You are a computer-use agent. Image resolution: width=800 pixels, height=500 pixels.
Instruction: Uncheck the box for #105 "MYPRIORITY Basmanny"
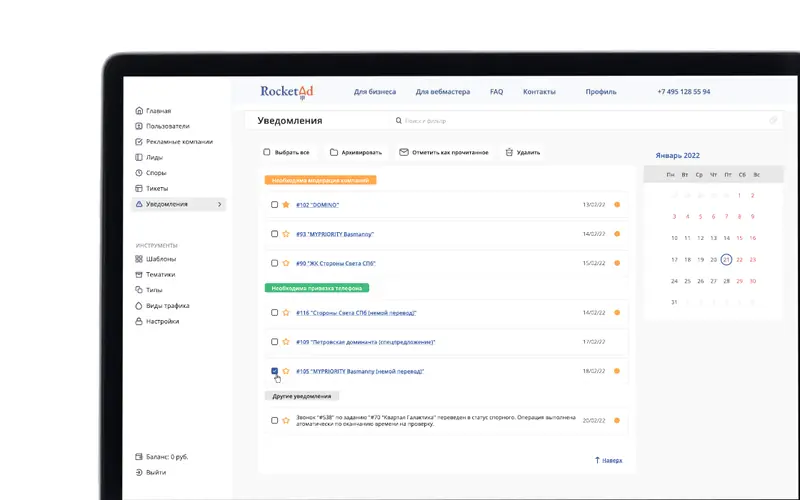[x=274, y=371]
